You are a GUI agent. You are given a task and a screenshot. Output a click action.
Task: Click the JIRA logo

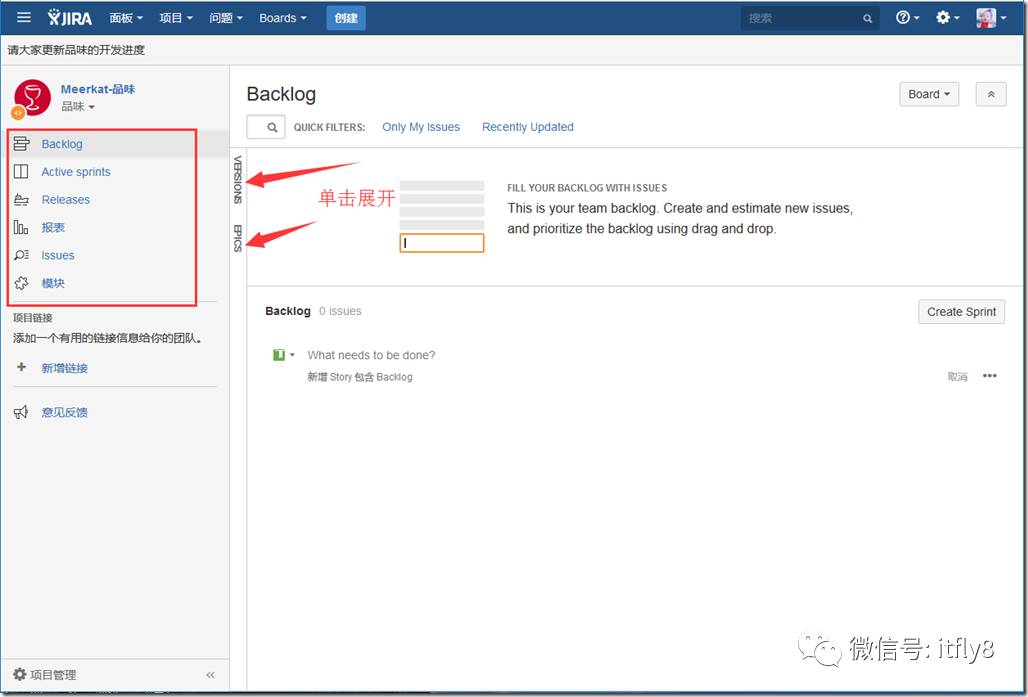pyautogui.click(x=69, y=18)
